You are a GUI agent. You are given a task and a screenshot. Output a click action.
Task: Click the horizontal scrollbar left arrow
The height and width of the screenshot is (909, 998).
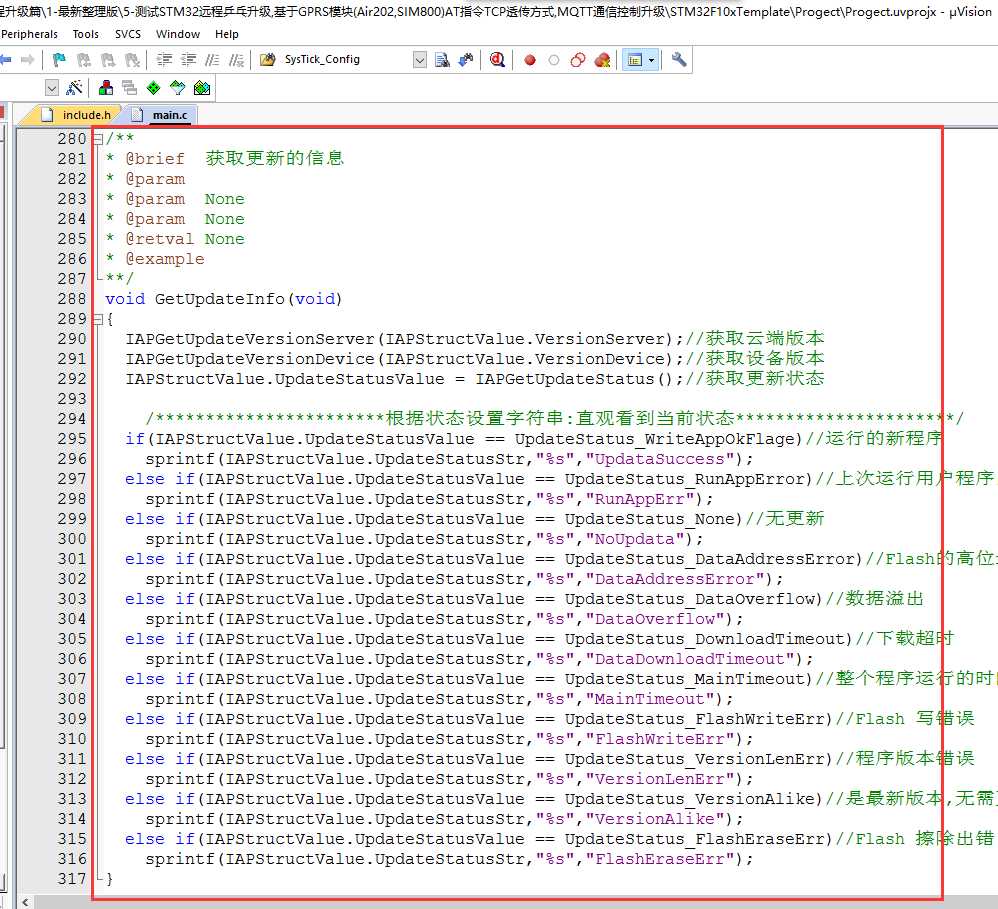(x=25, y=902)
